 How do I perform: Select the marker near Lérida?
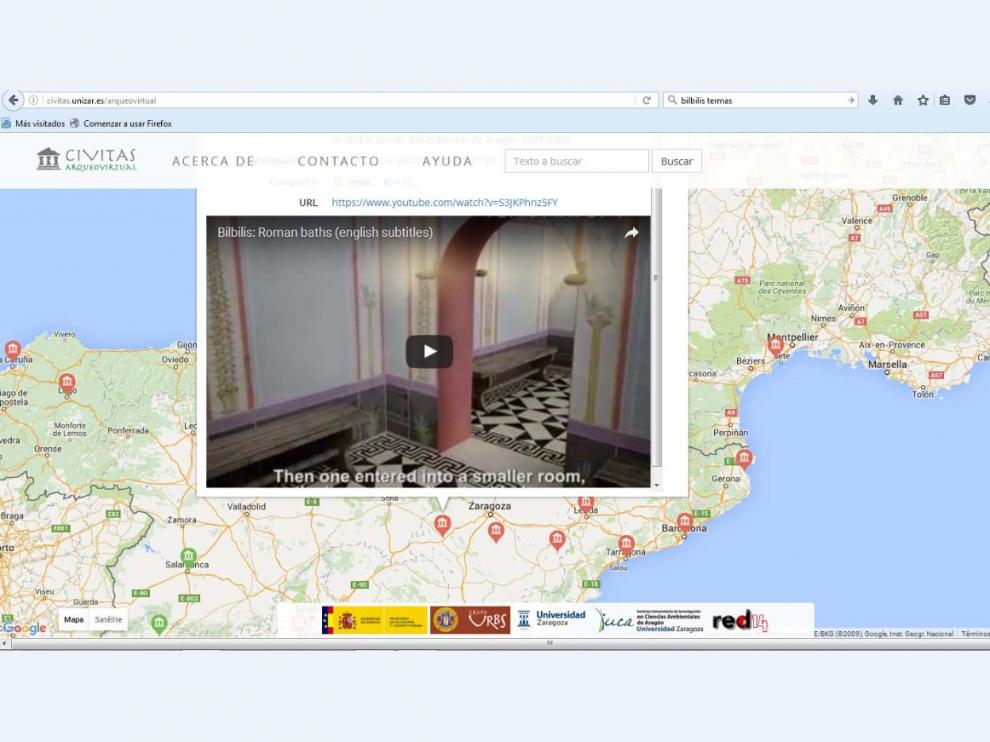coord(586,505)
